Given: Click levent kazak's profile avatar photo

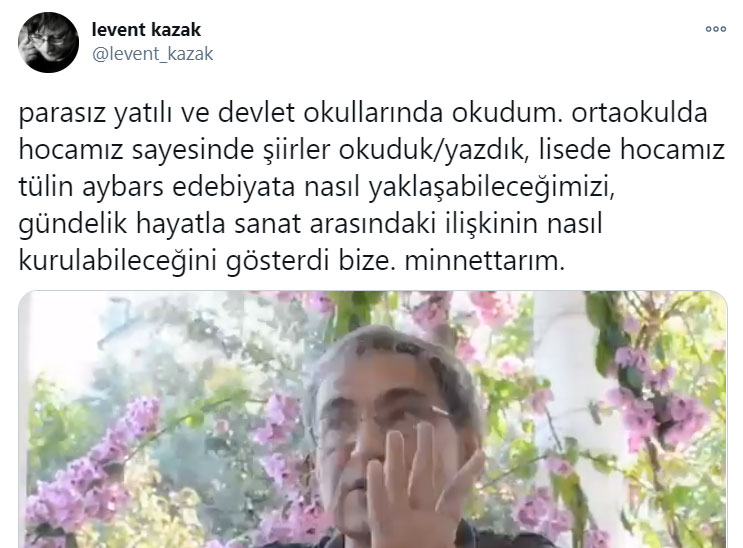Looking at the screenshot, I should coord(48,42).
